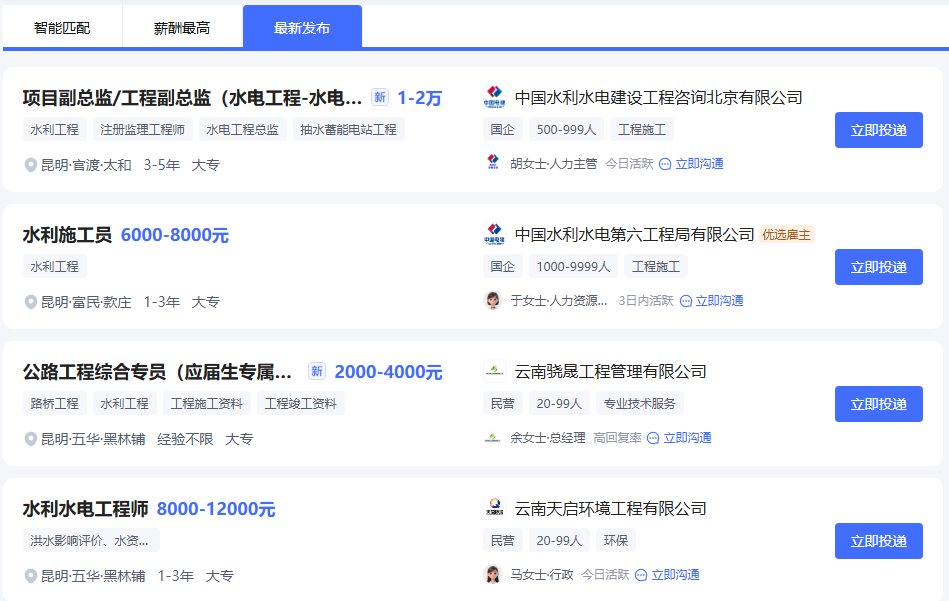Select the 最新发布 tab
The height and width of the screenshot is (601, 949).
coord(302,28)
